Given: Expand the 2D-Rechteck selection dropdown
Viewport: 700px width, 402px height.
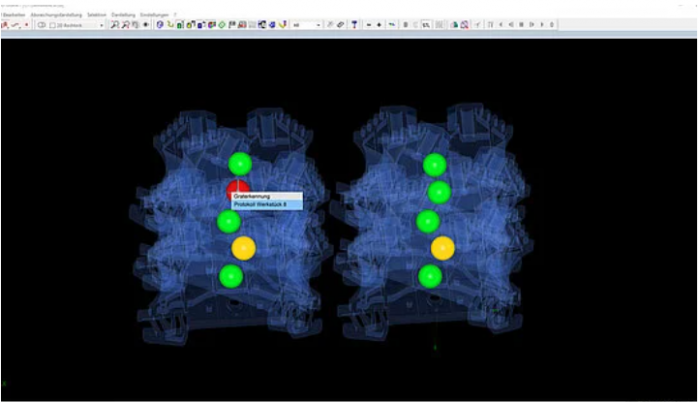Looking at the screenshot, I should point(101,24).
